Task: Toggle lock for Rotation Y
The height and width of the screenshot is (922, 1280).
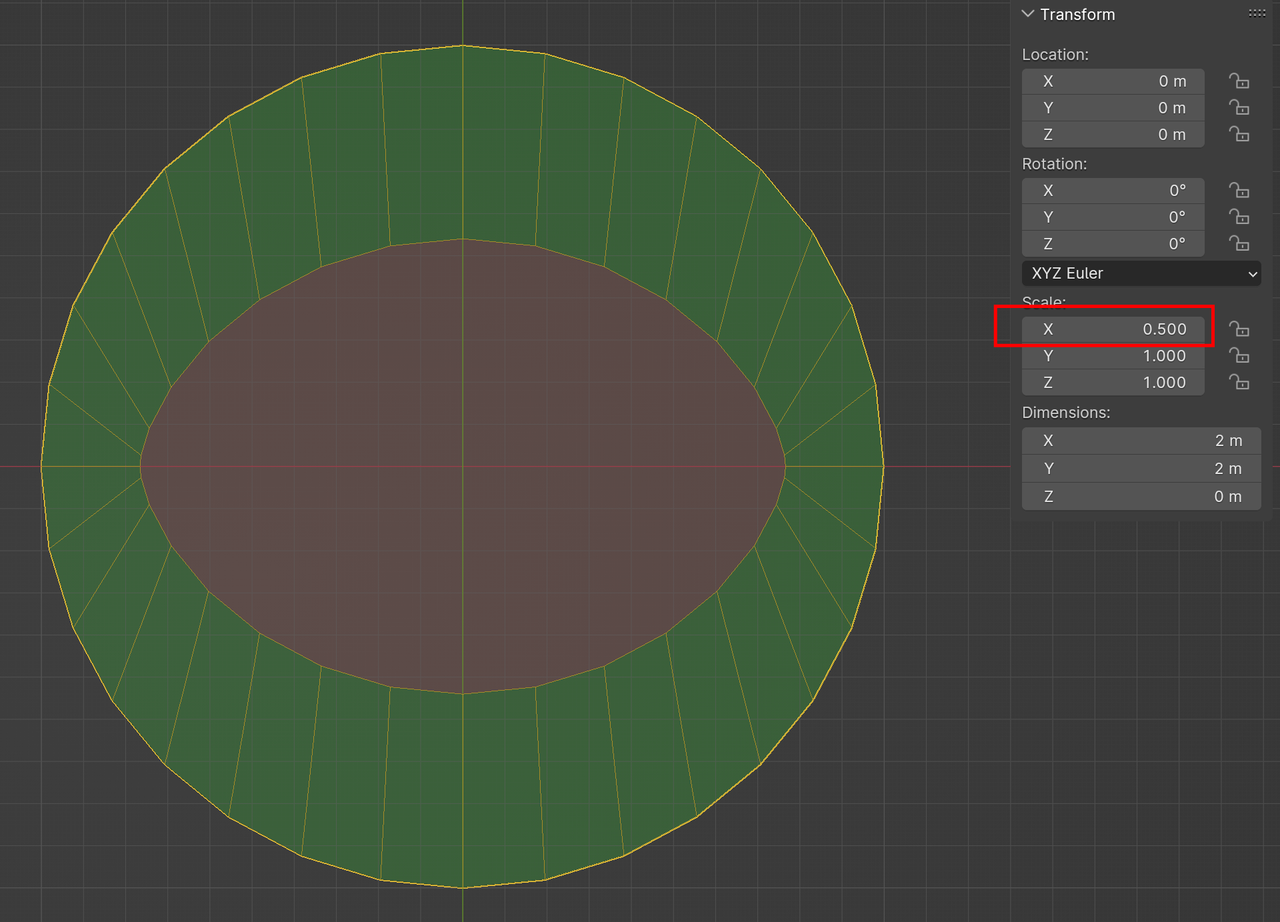Action: 1239,217
